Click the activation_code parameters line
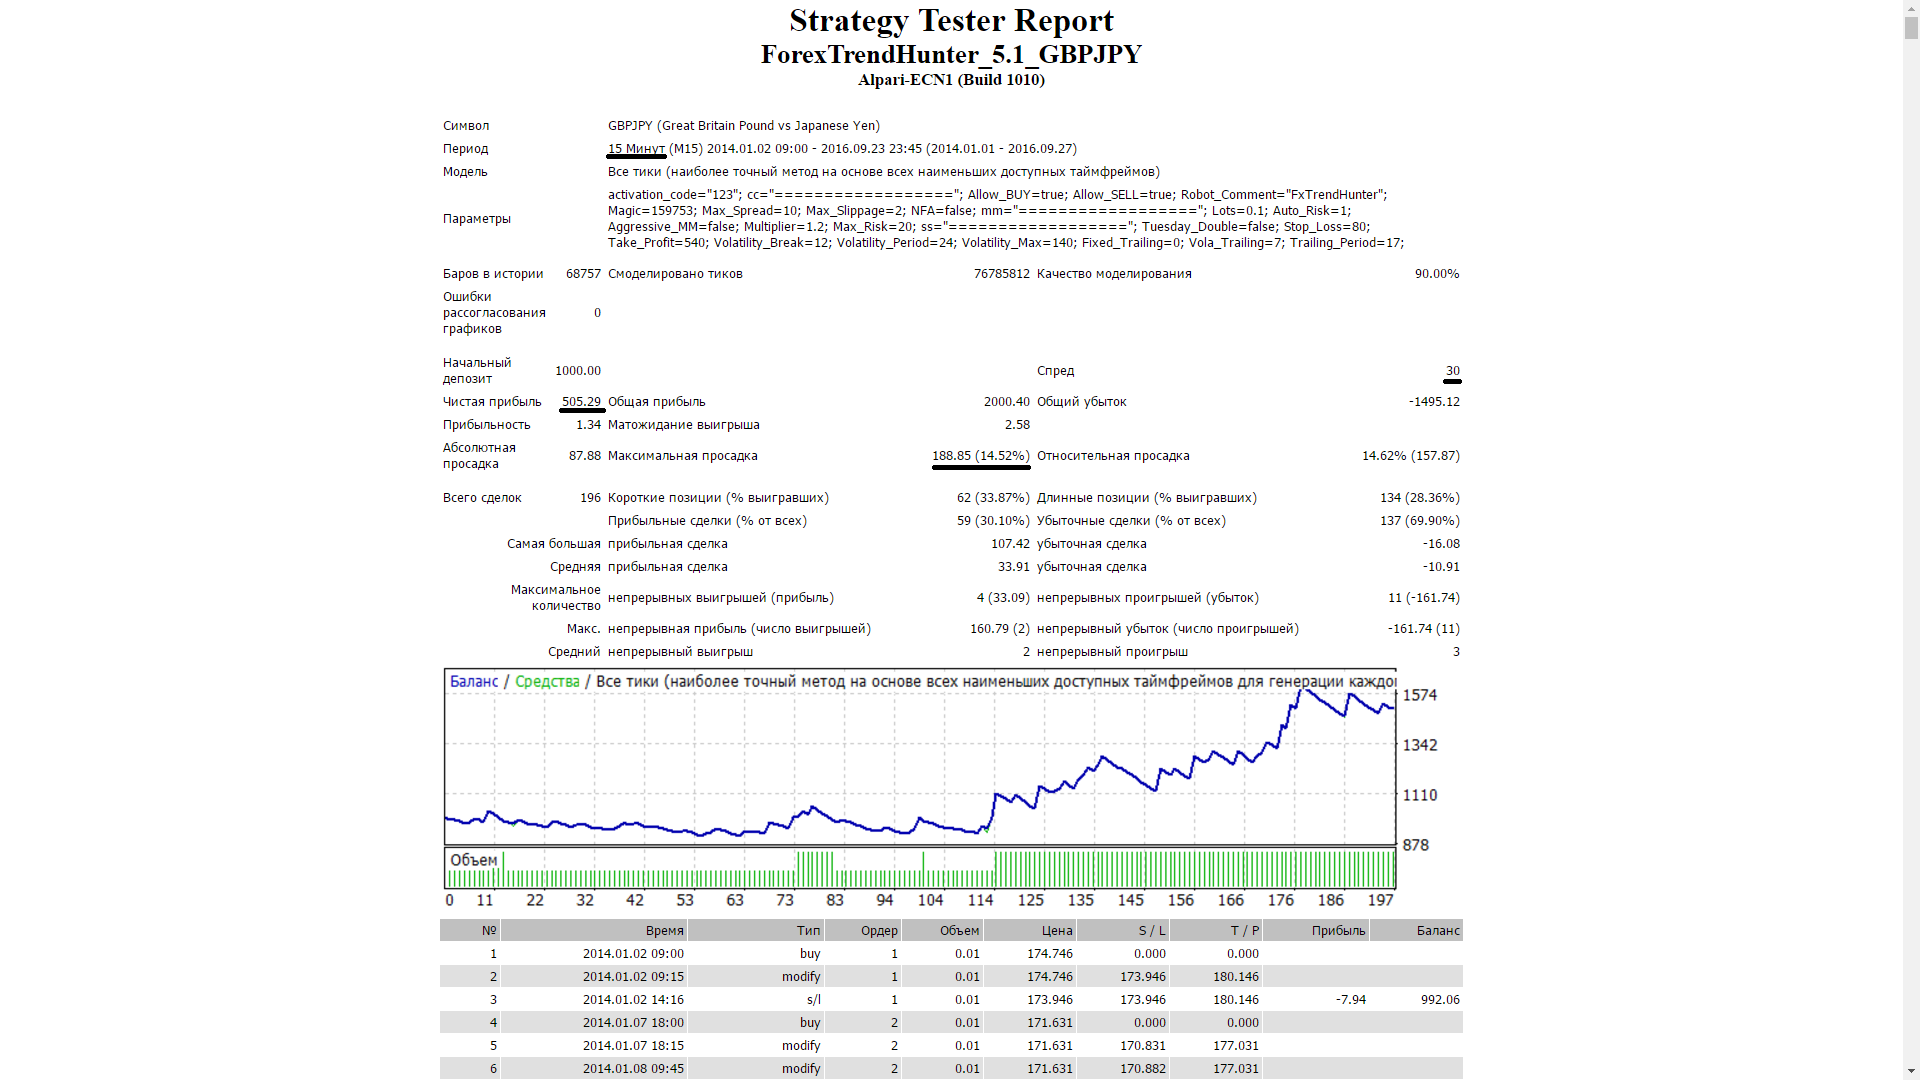The image size is (1920, 1080). point(997,195)
